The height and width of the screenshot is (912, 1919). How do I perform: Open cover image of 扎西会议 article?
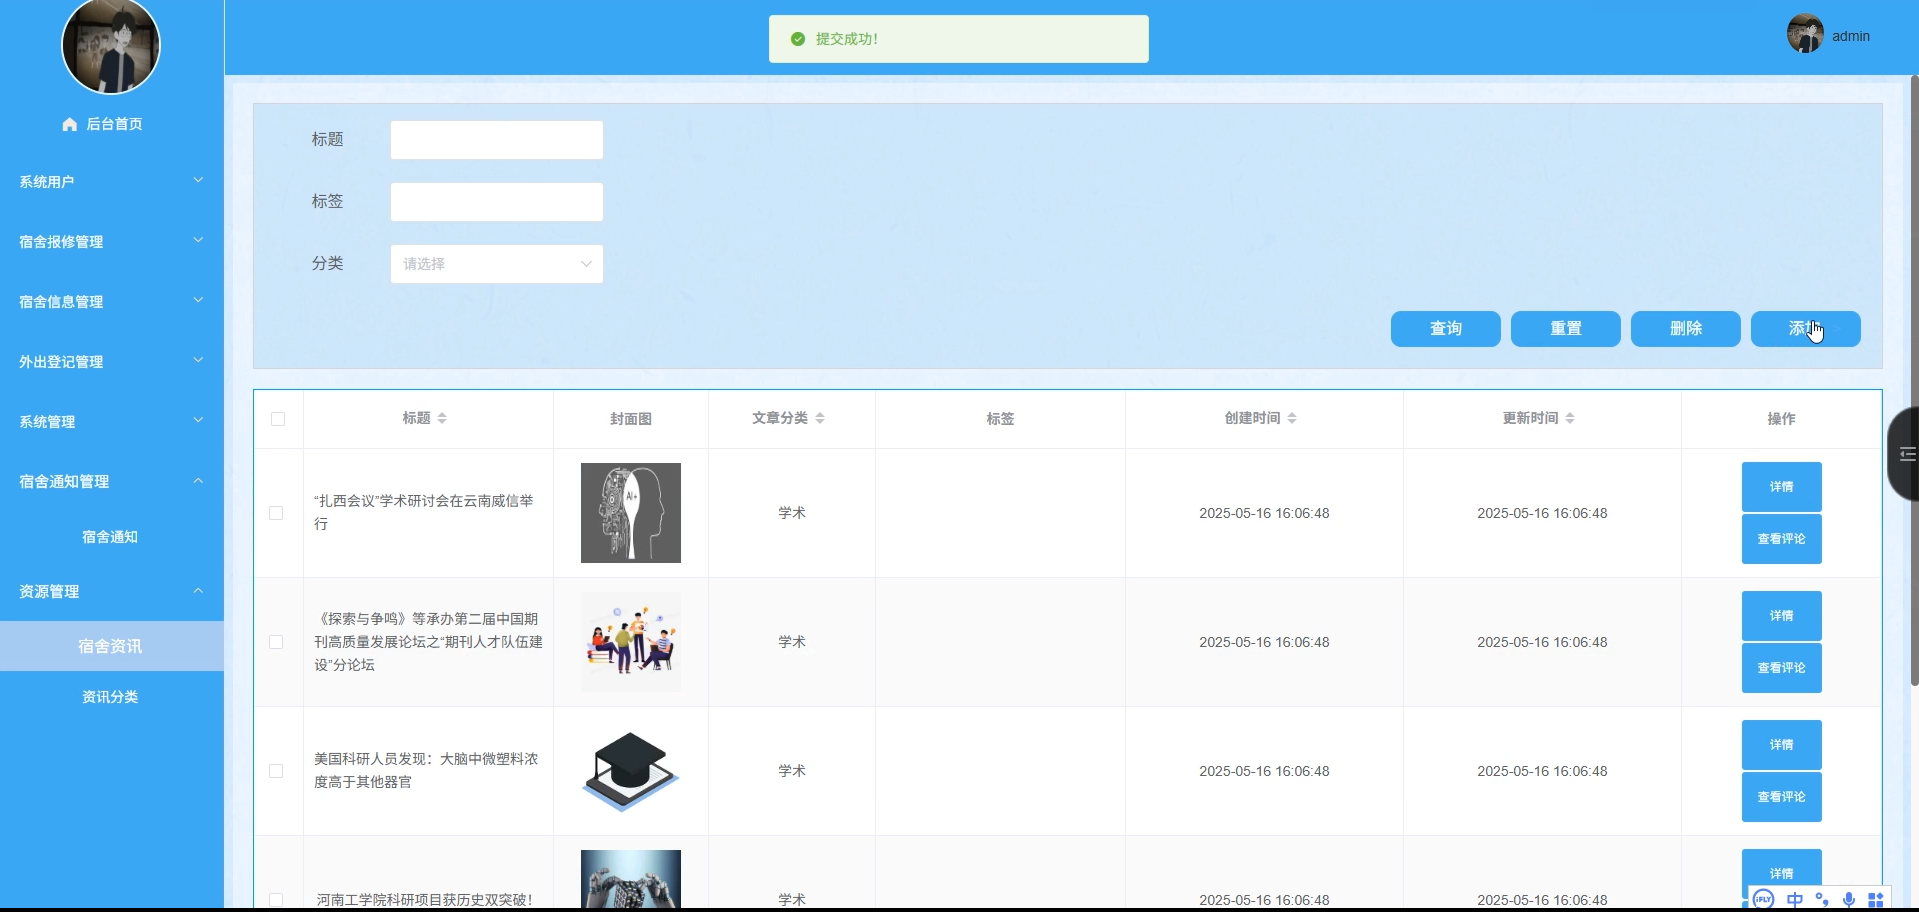[x=631, y=513]
